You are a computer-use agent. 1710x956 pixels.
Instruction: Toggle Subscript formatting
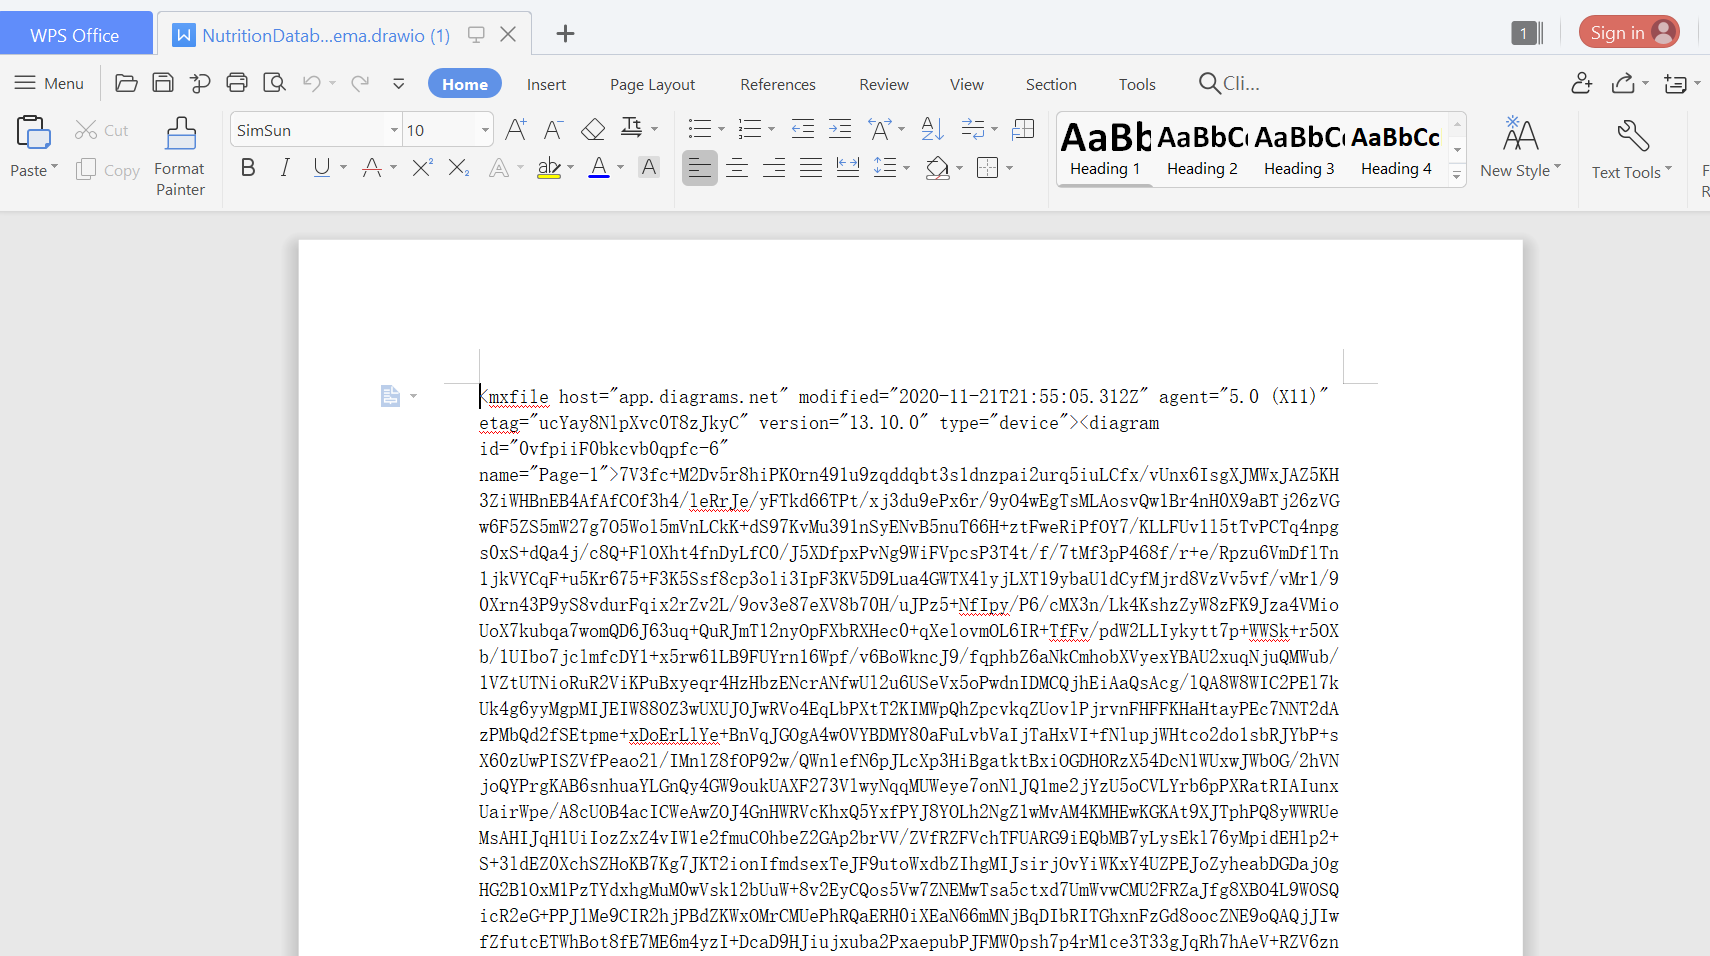pyautogui.click(x=459, y=167)
